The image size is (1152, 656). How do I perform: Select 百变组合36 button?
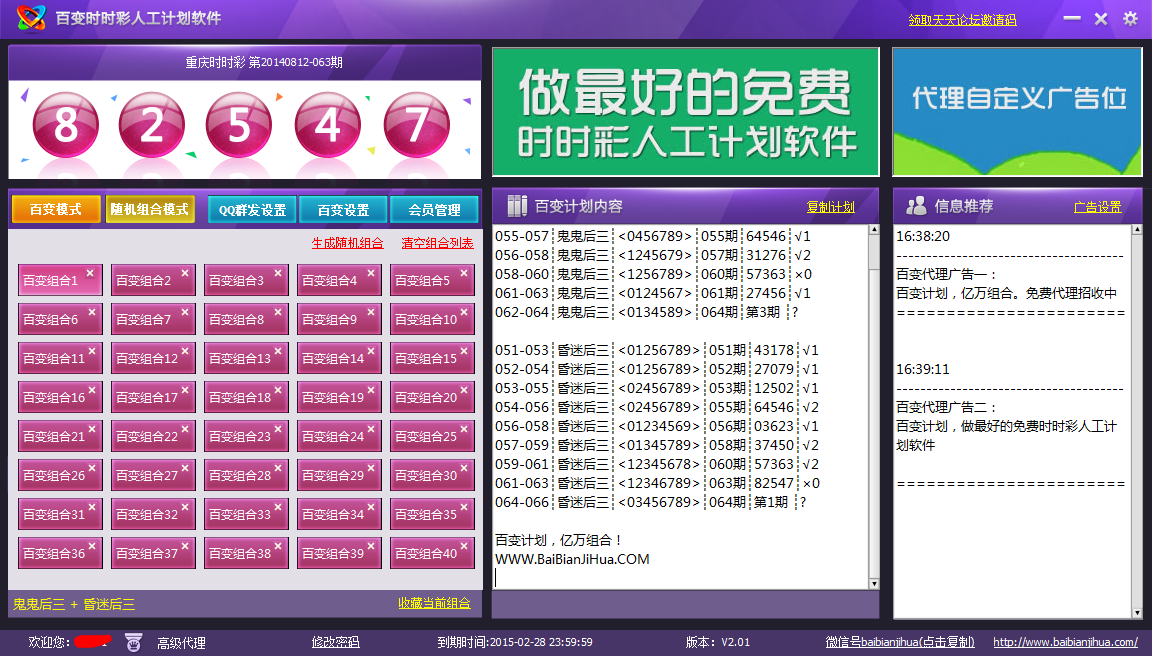click(60, 553)
